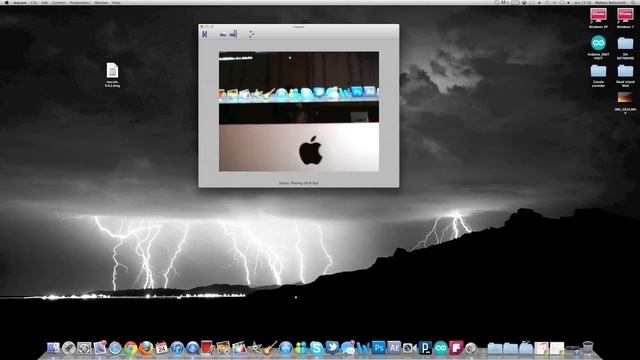This screenshot has height=360, width=640.
Task: Open Safari compass in the Dock
Action: click(x=115, y=348)
